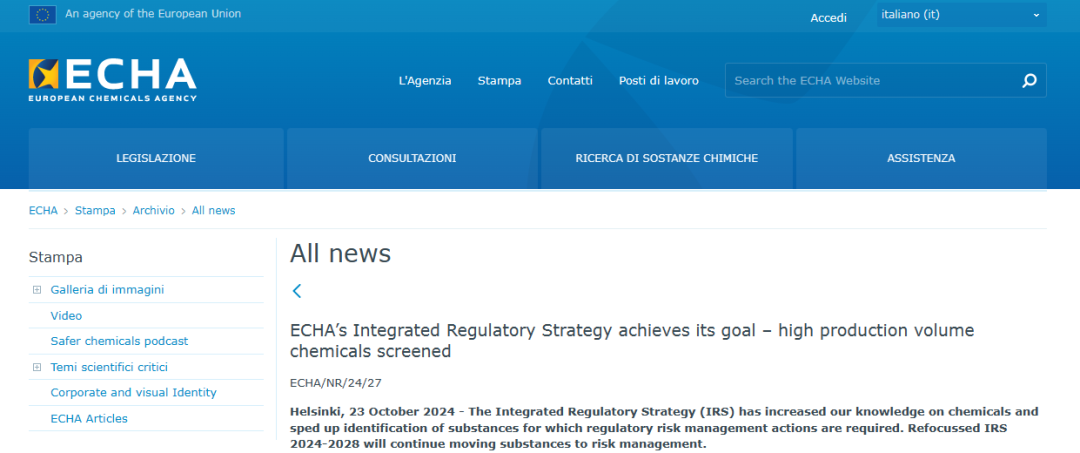
Task: Open the italiano (it) language dropdown
Action: 960,15
